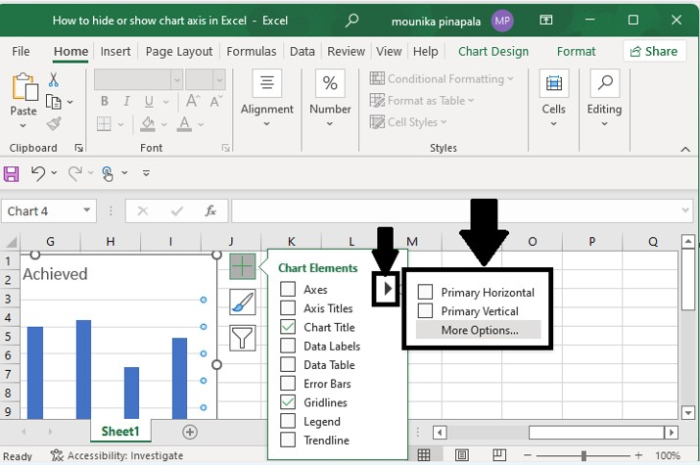The image size is (700, 465).
Task: Uncheck the Gridlines checkbox
Action: tap(288, 402)
